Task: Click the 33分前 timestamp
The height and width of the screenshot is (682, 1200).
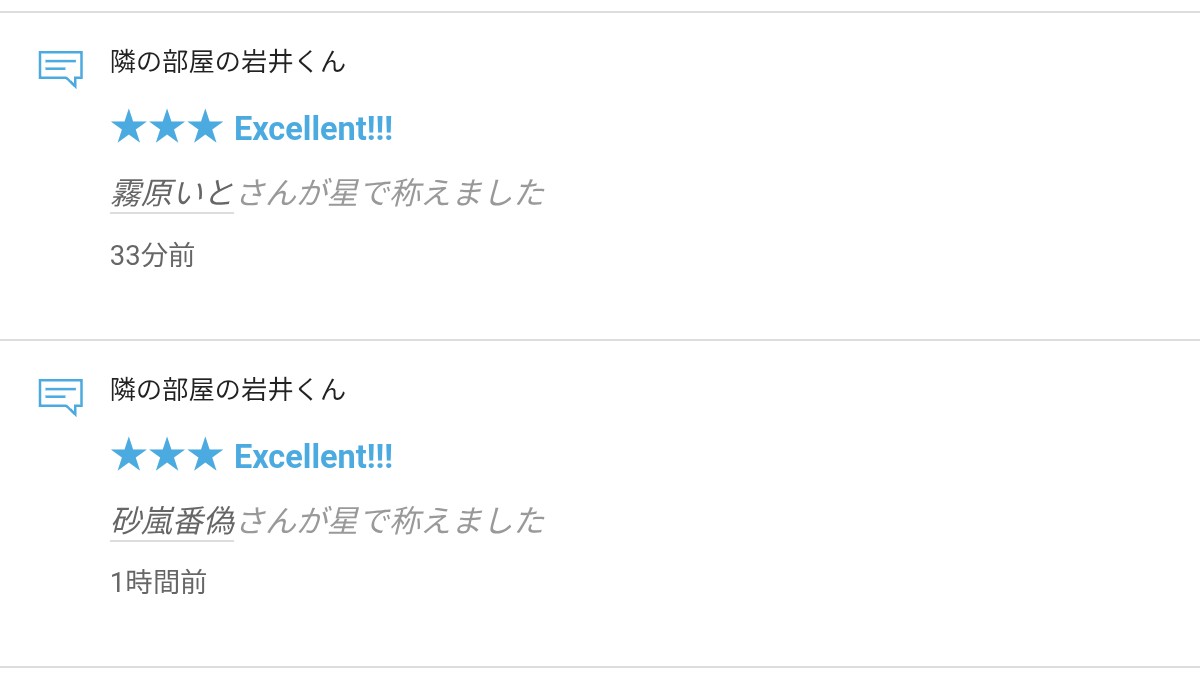Action: click(x=152, y=256)
